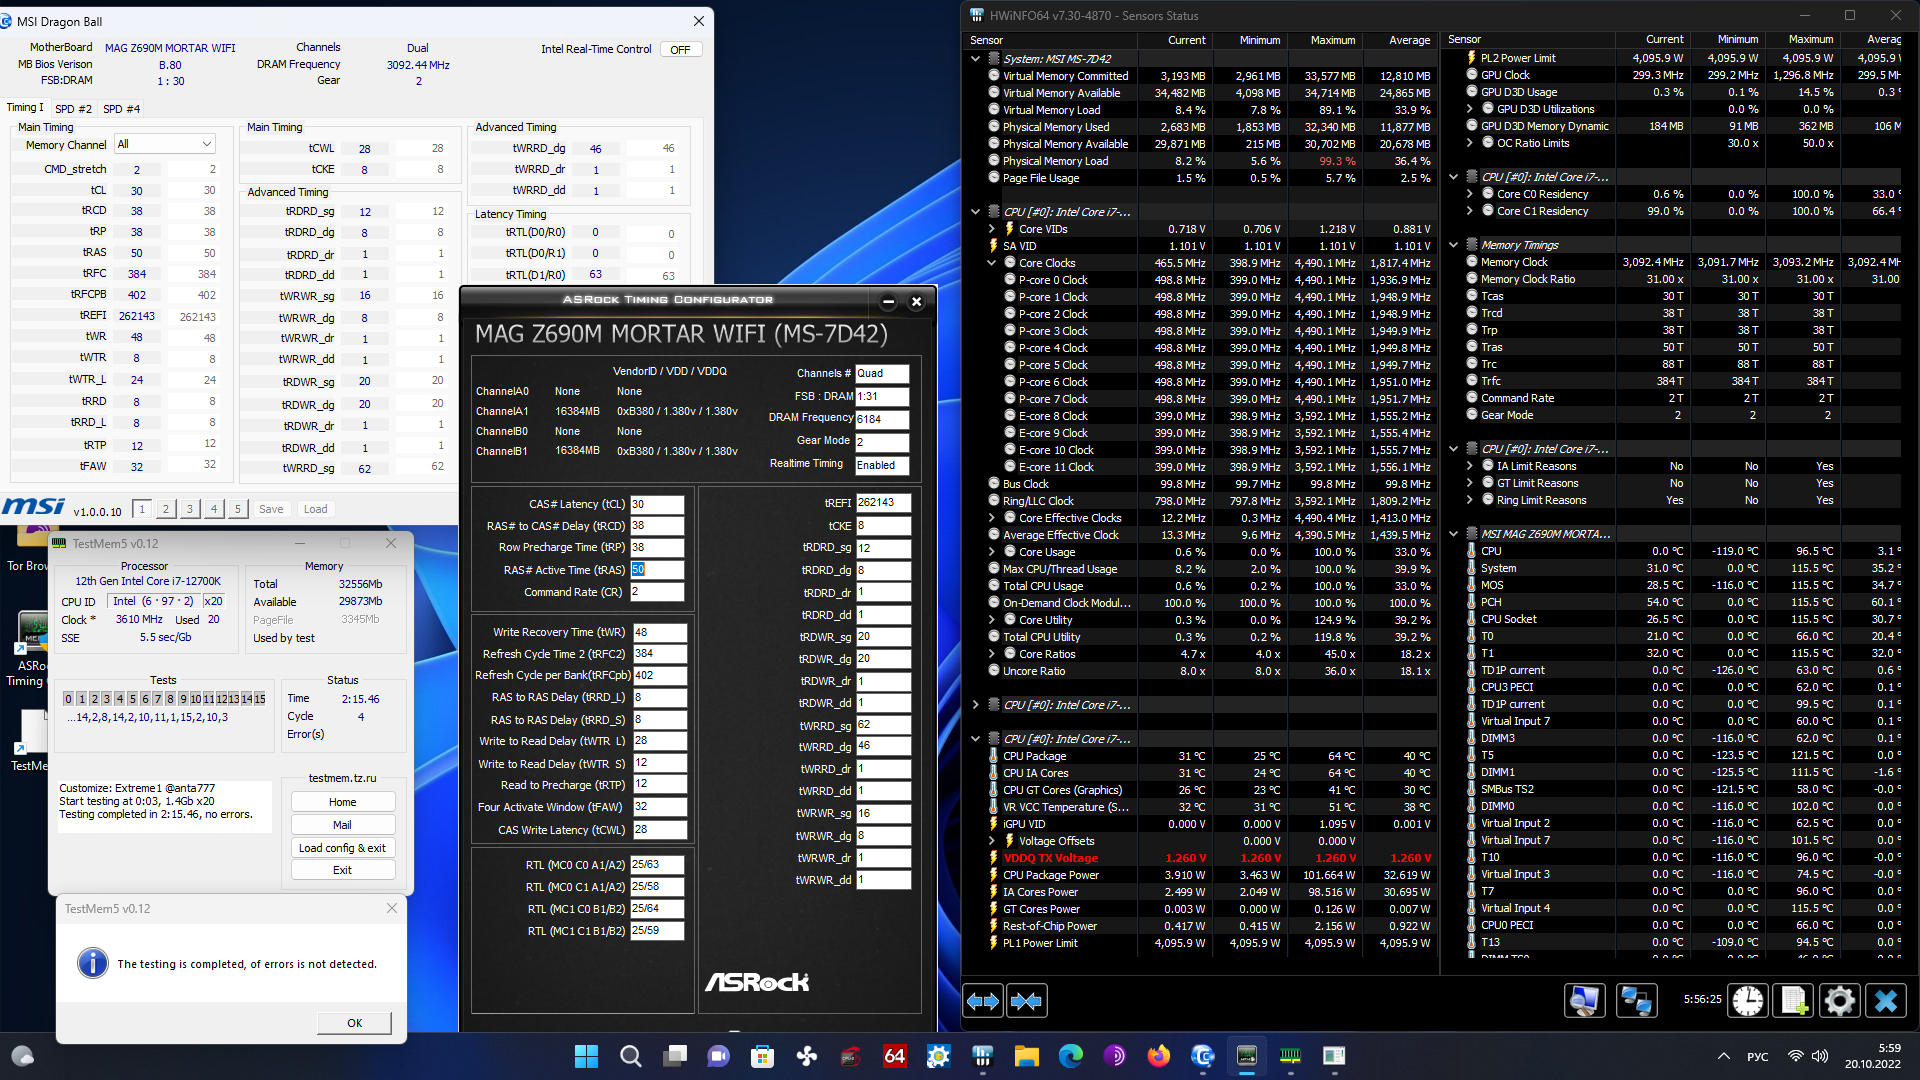Reset HWiNFO timer clock icon

pos(1748,1001)
